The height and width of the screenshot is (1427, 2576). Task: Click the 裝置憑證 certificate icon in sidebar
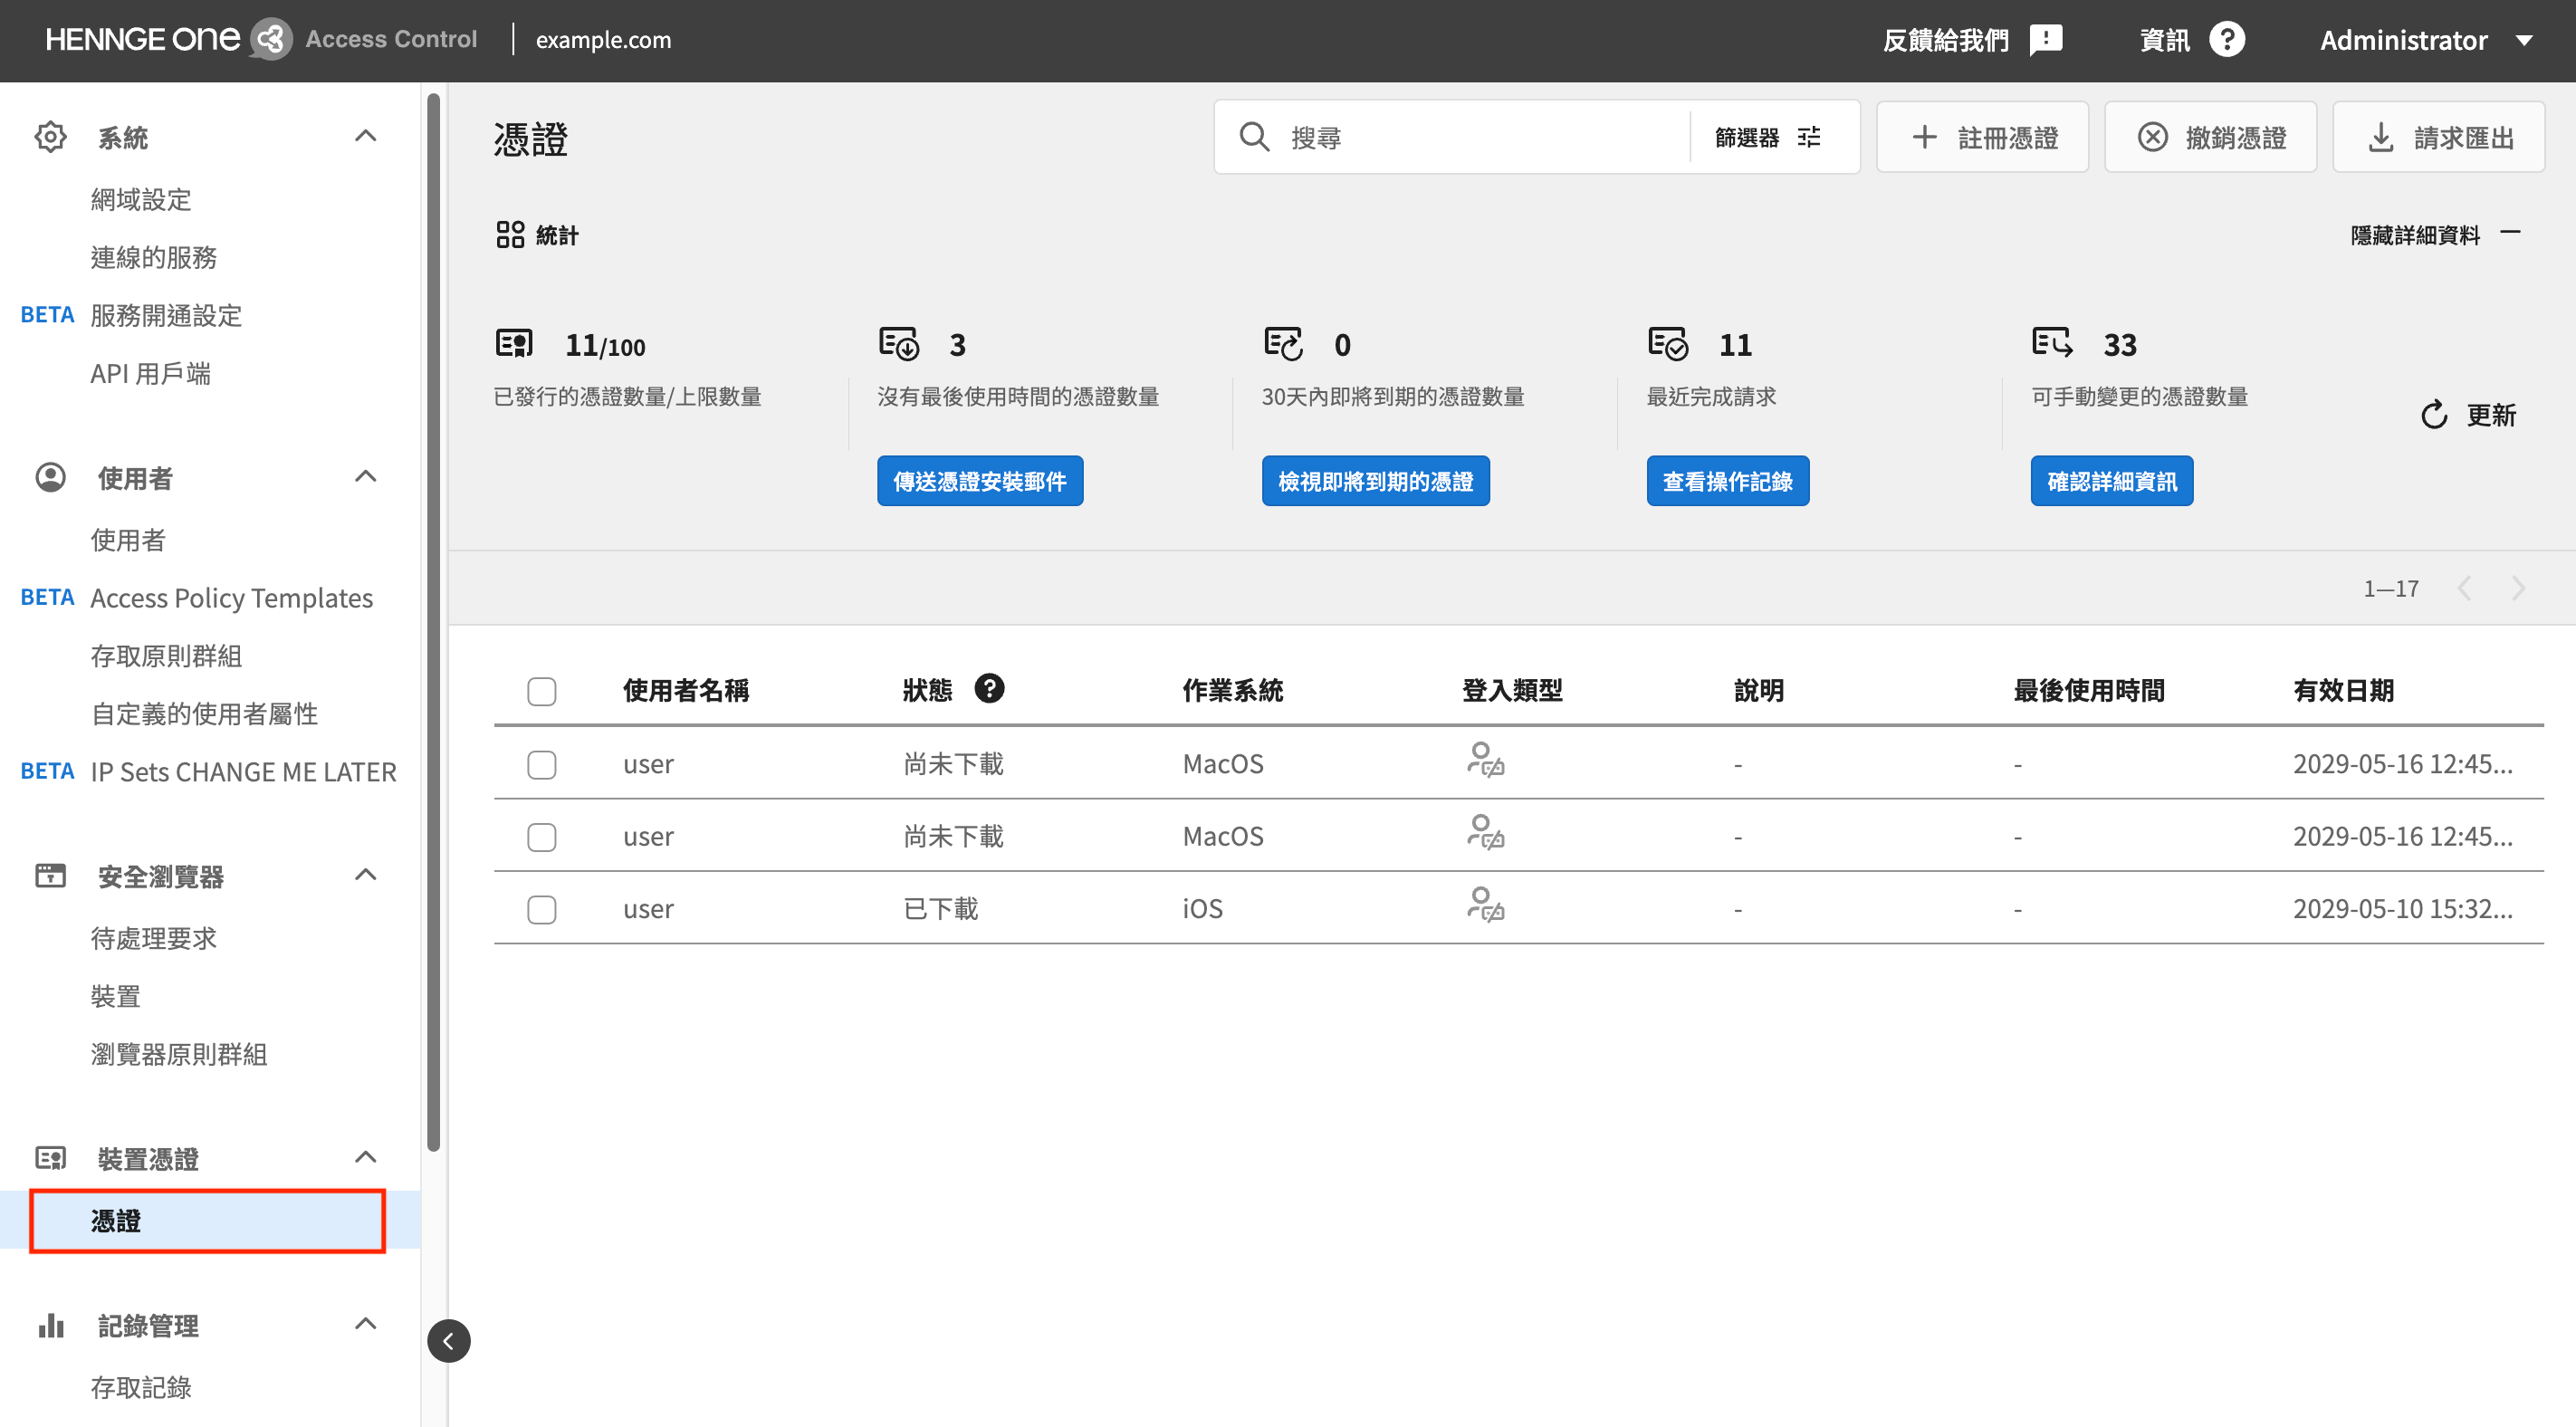(50, 1159)
